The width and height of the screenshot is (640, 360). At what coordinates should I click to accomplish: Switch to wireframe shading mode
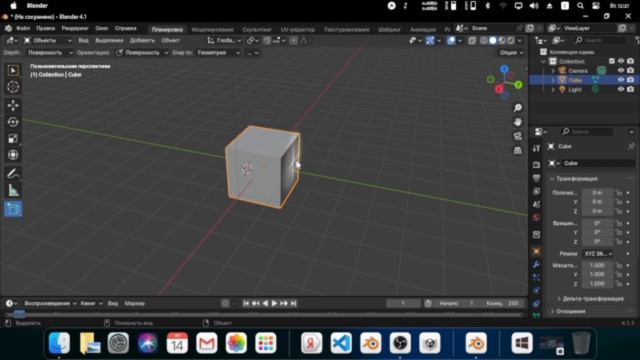point(484,40)
